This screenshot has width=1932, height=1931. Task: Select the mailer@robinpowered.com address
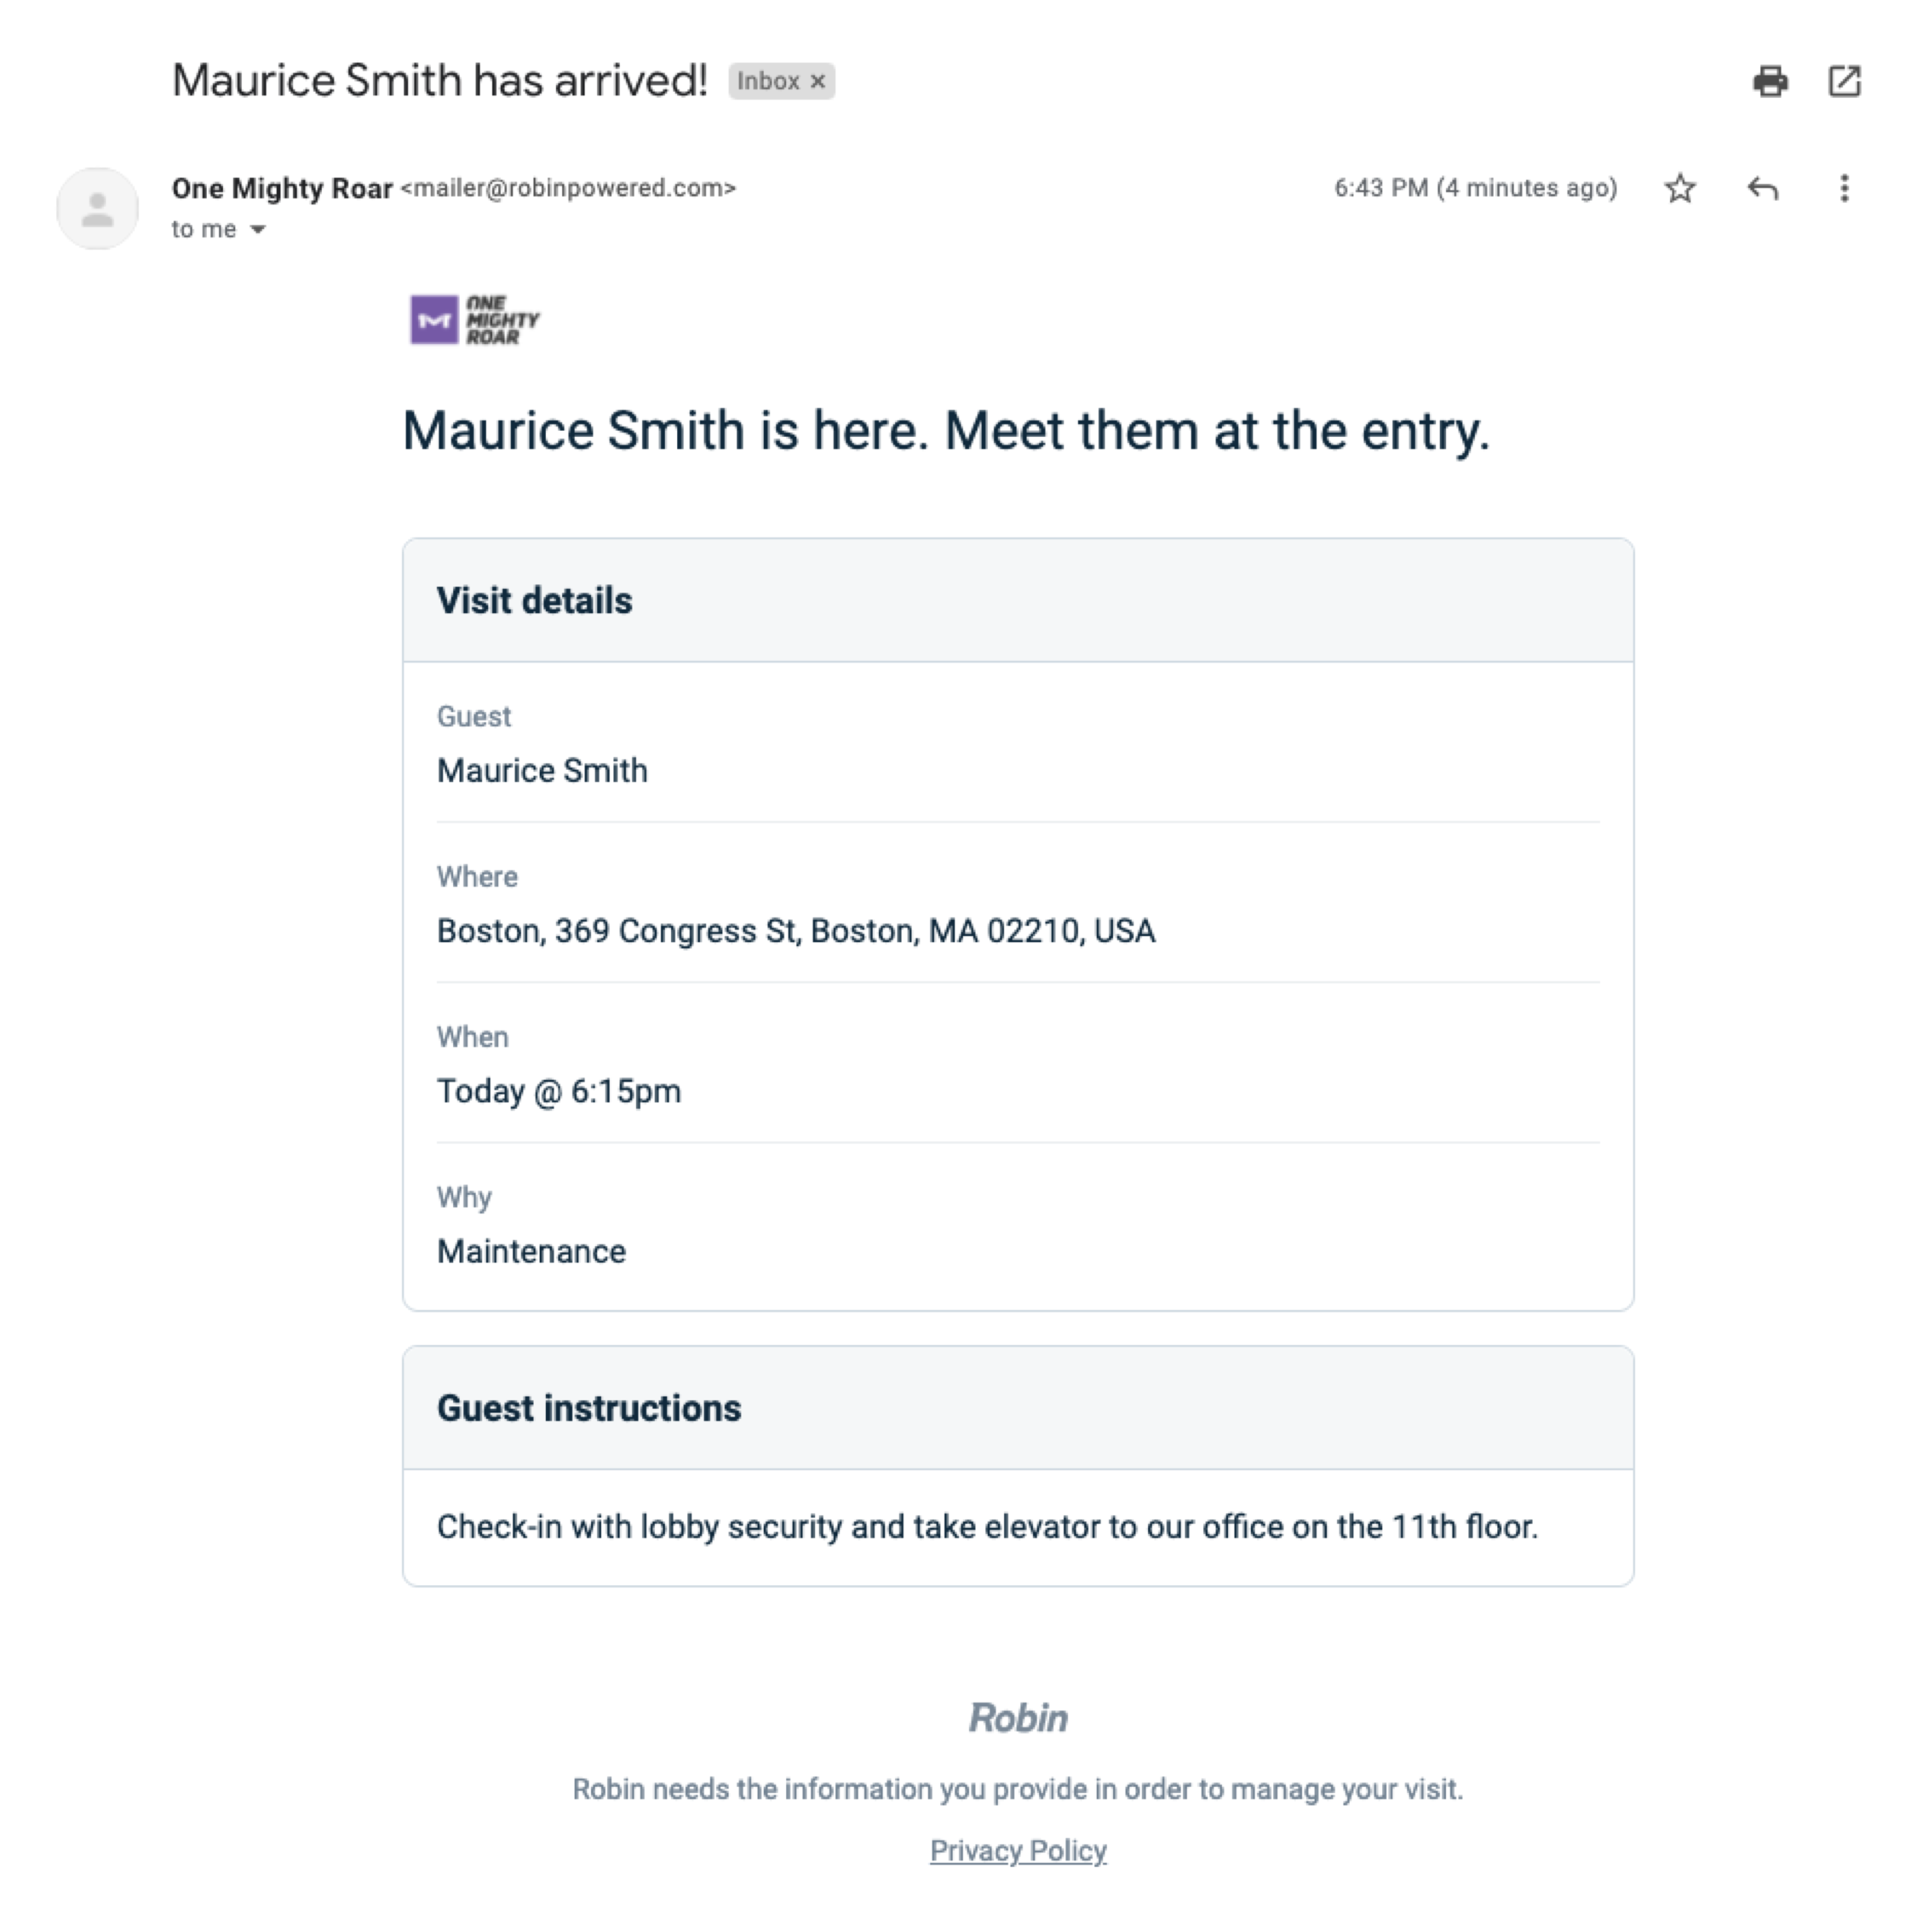568,188
